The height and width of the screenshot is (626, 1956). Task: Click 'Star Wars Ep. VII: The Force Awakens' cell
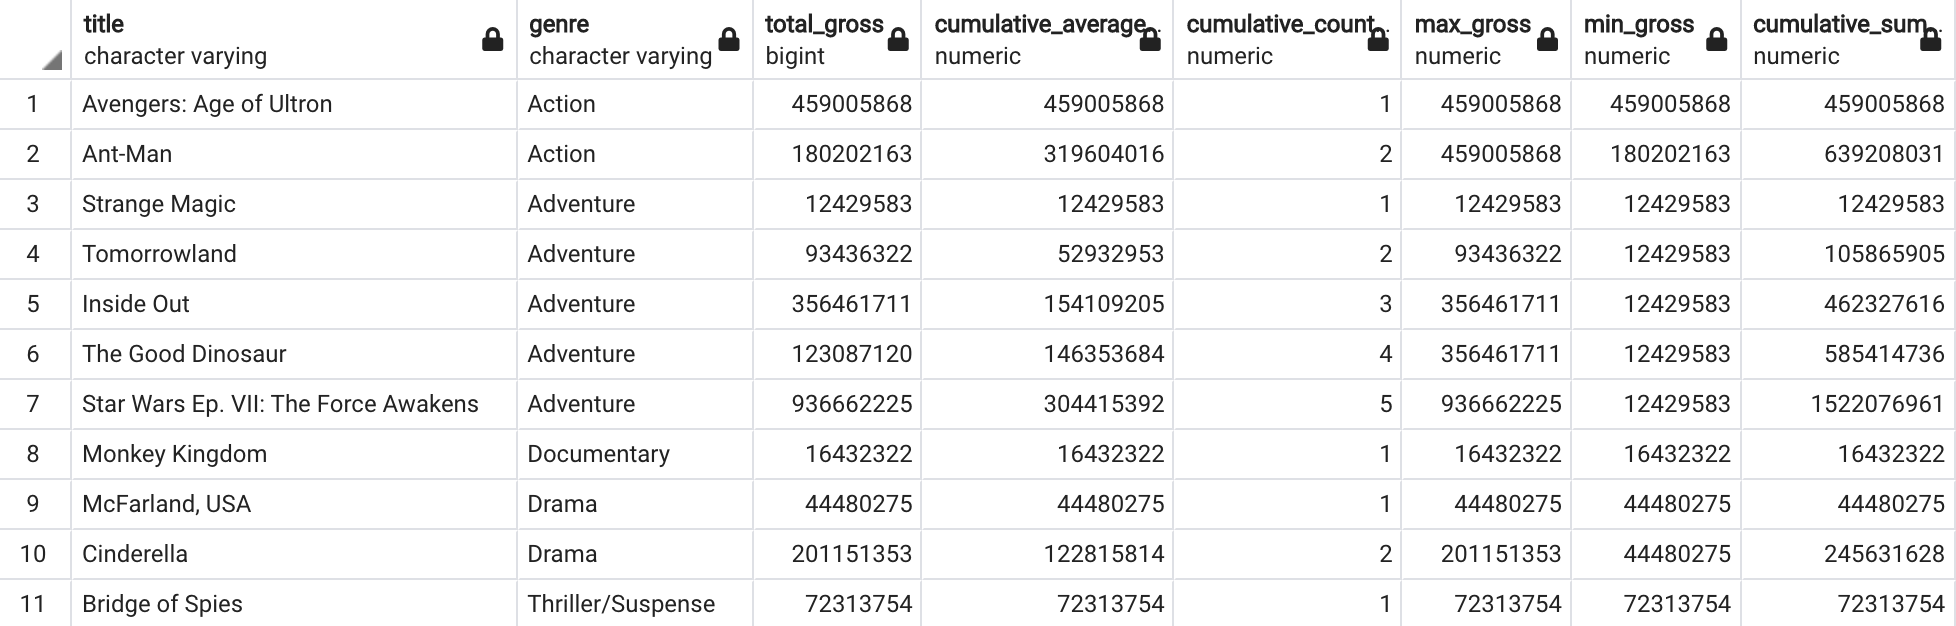(x=294, y=404)
